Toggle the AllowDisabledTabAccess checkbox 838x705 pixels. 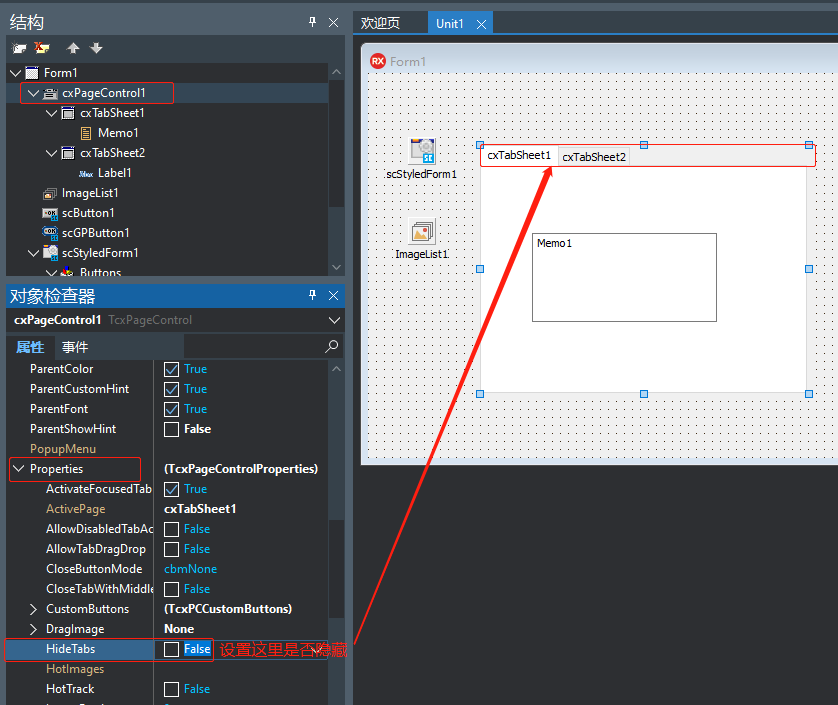tap(172, 529)
